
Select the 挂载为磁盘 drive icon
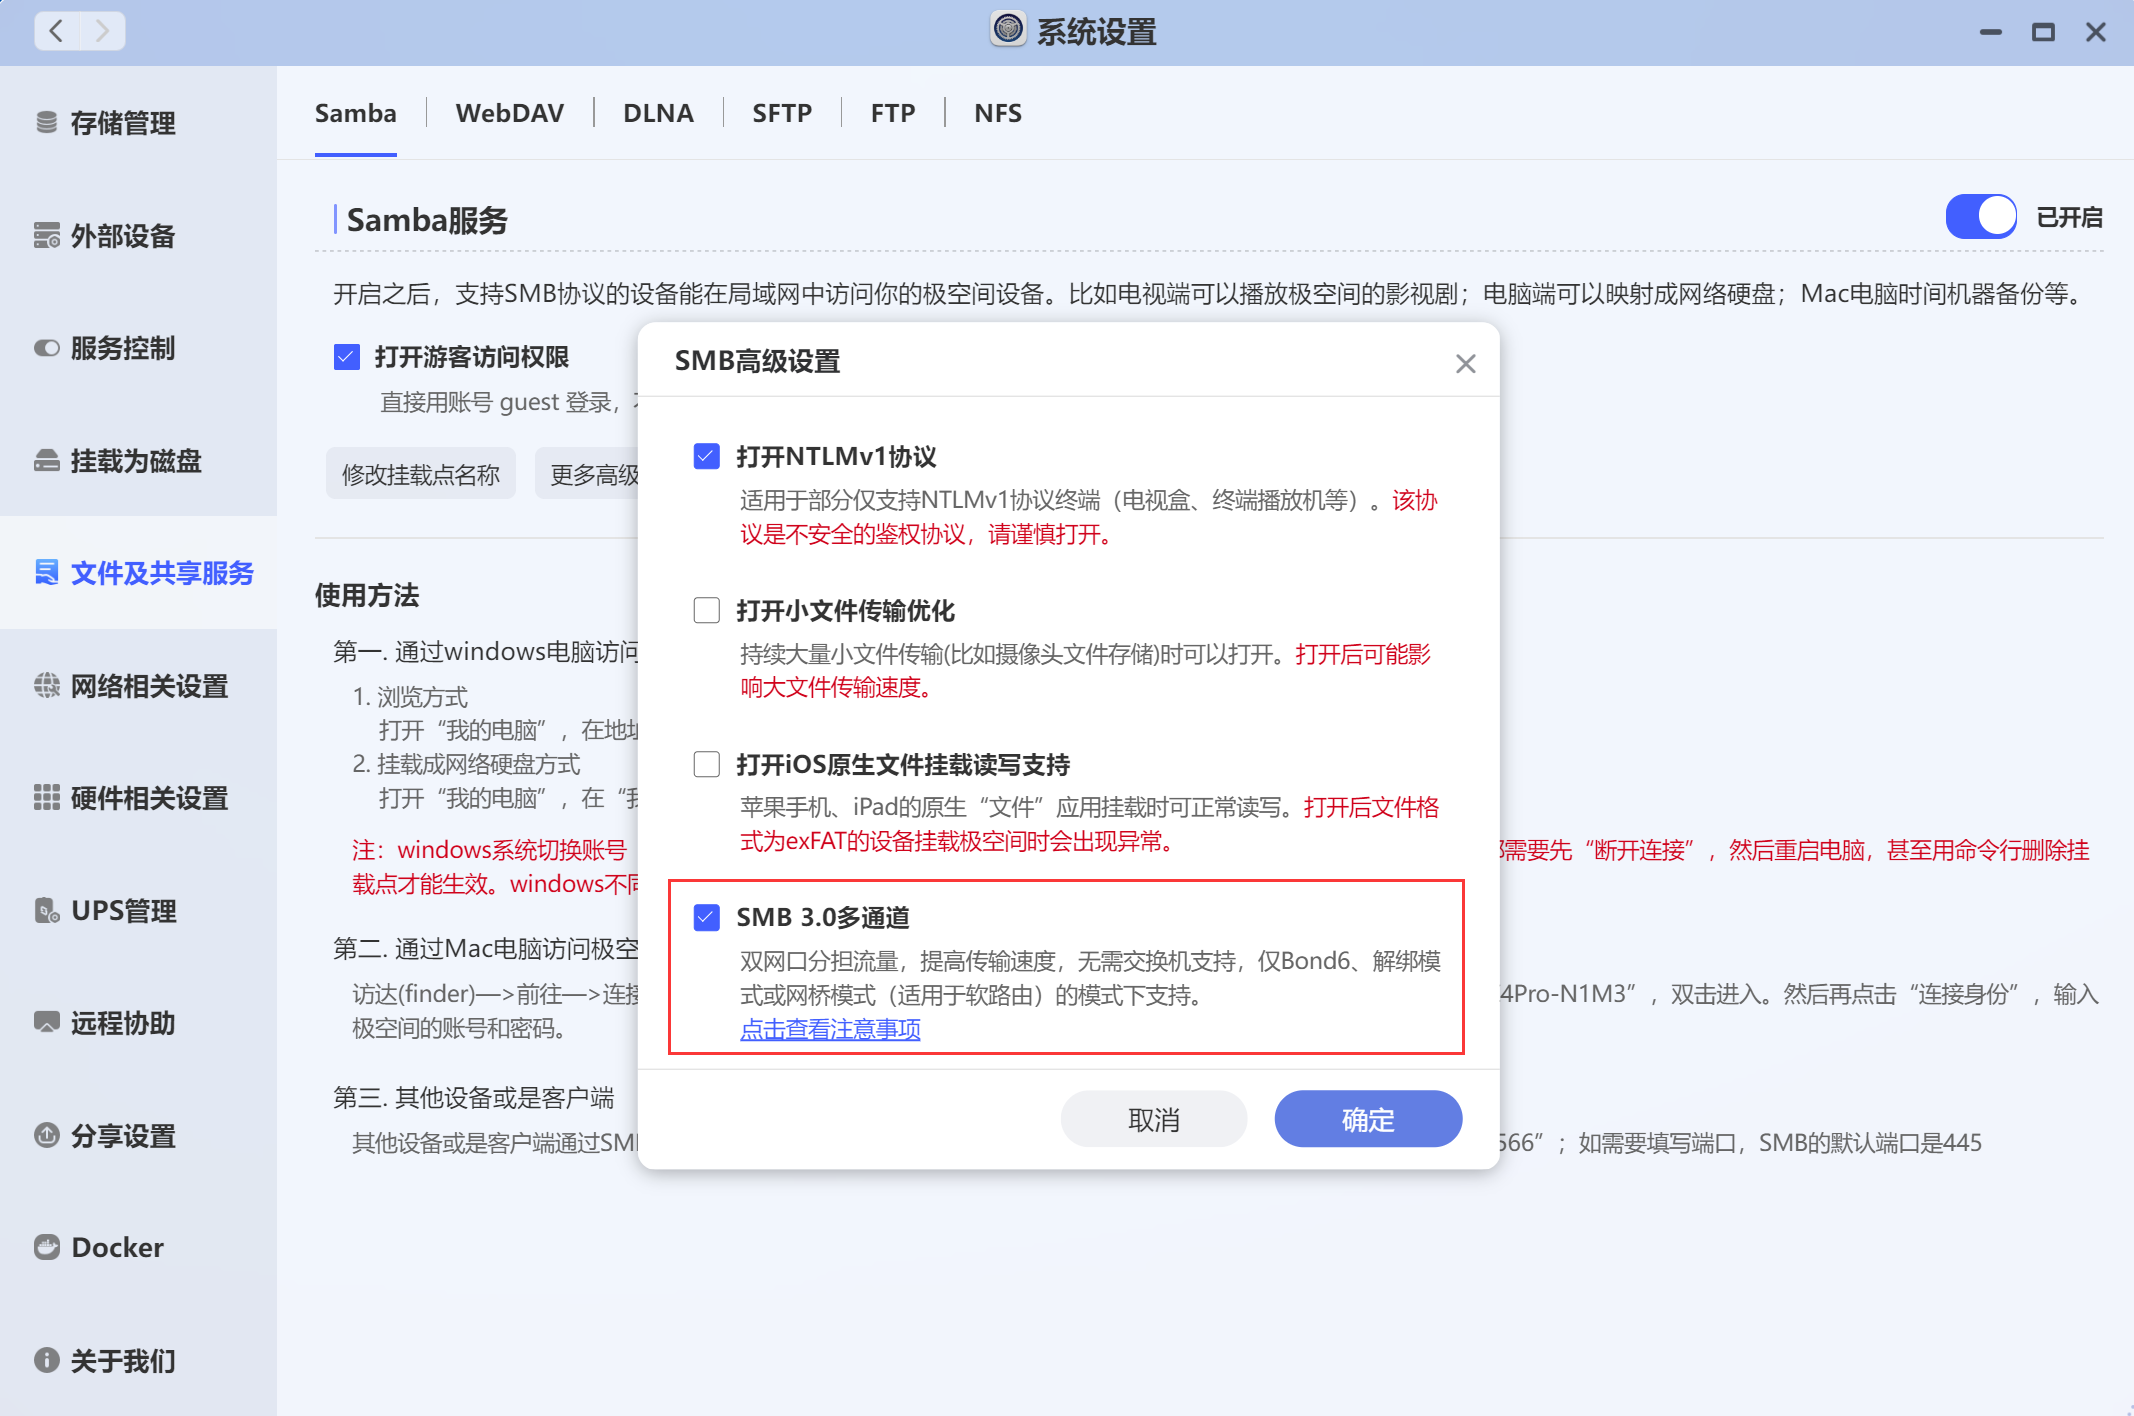pyautogui.click(x=46, y=461)
